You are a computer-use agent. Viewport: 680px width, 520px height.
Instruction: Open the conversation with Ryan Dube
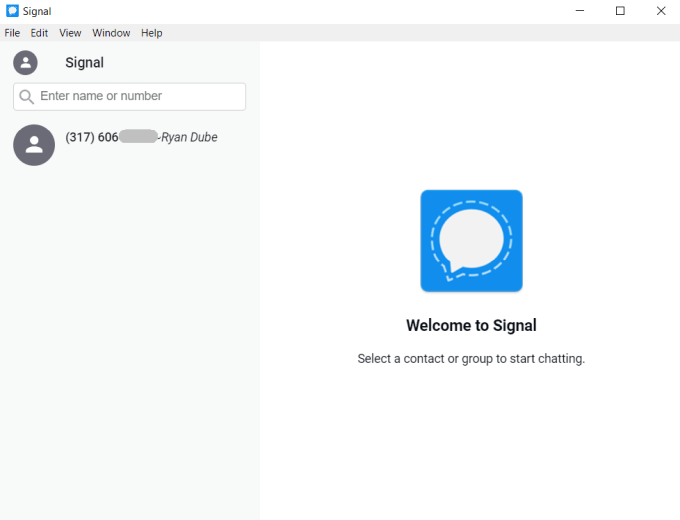(130, 145)
